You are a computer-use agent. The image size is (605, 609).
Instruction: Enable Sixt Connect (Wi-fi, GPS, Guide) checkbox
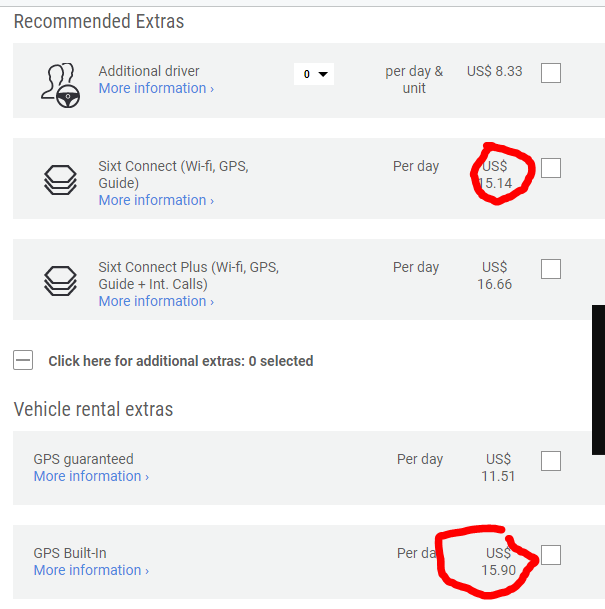click(x=550, y=168)
